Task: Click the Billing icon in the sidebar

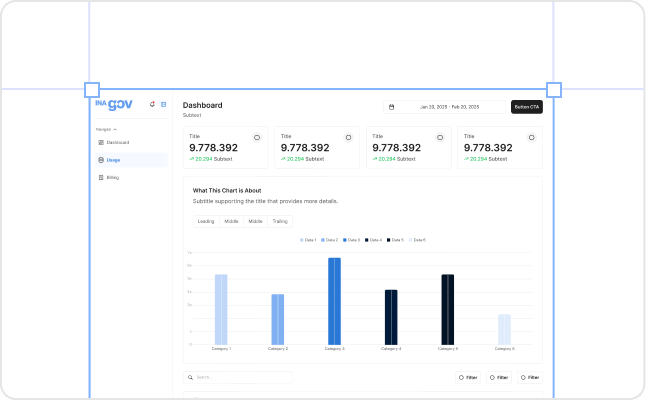Action: (100, 177)
